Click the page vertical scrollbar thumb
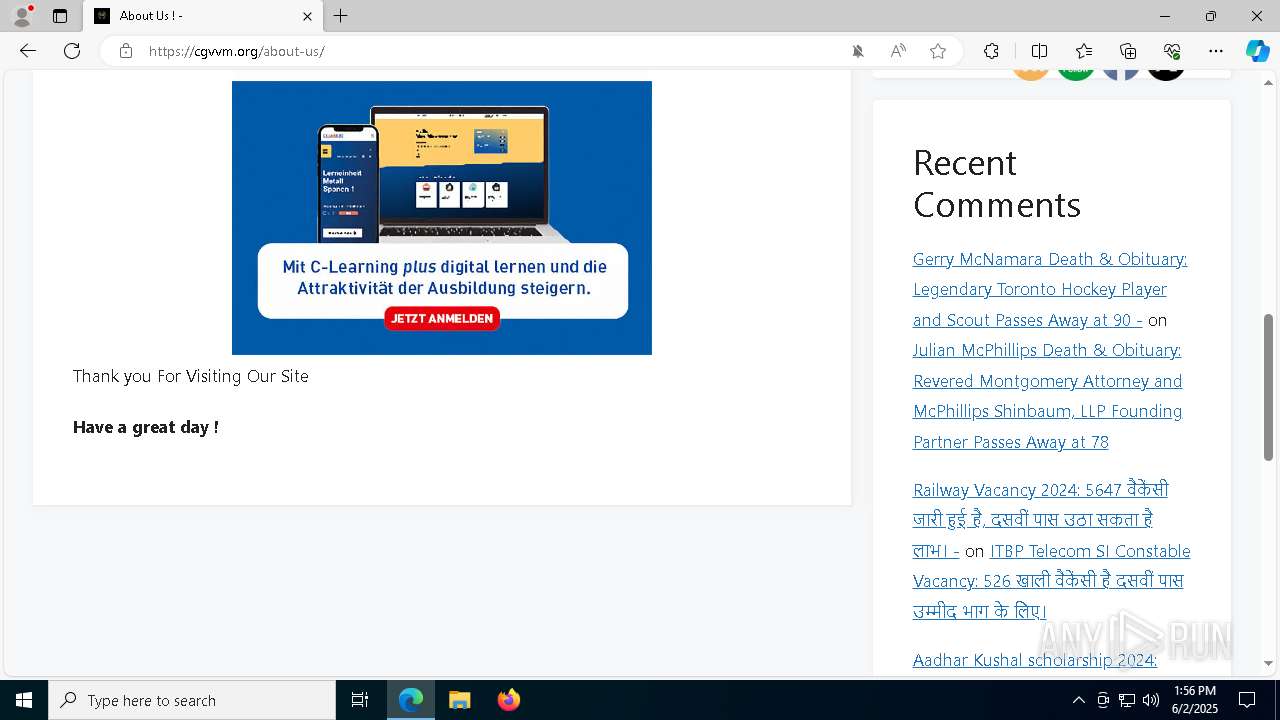 [1269, 387]
